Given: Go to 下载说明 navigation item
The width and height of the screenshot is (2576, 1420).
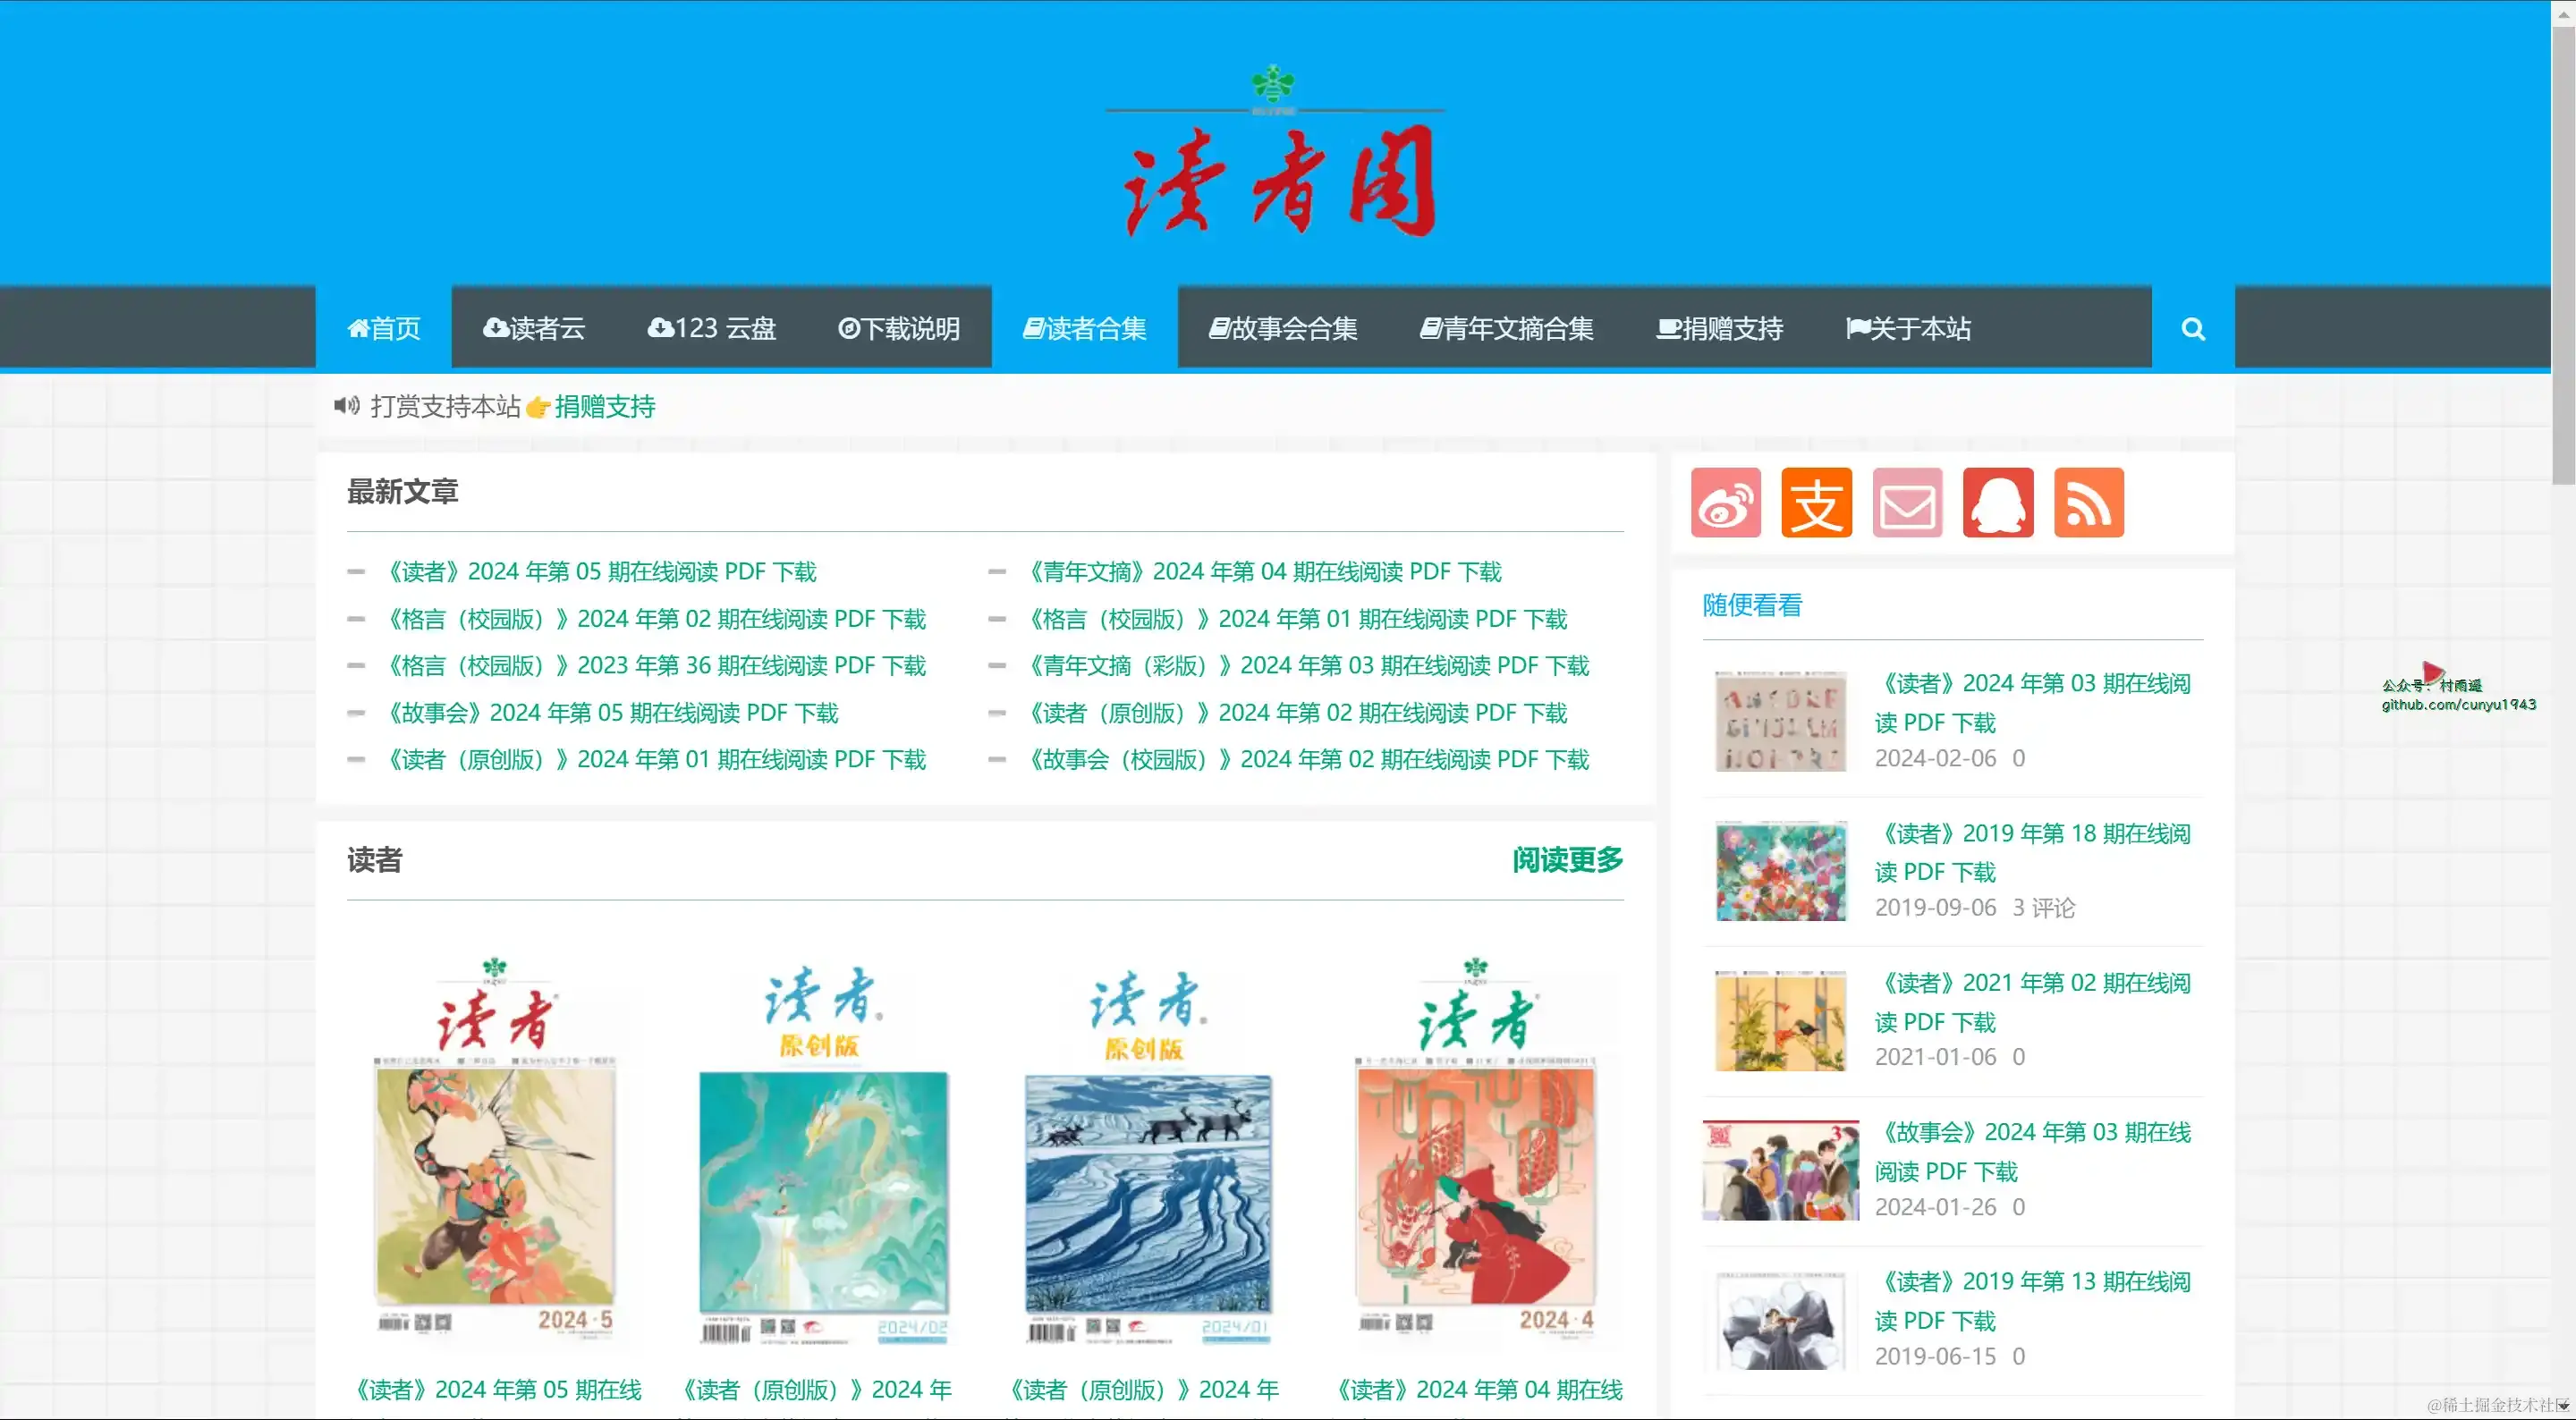Looking at the screenshot, I should pos(899,329).
